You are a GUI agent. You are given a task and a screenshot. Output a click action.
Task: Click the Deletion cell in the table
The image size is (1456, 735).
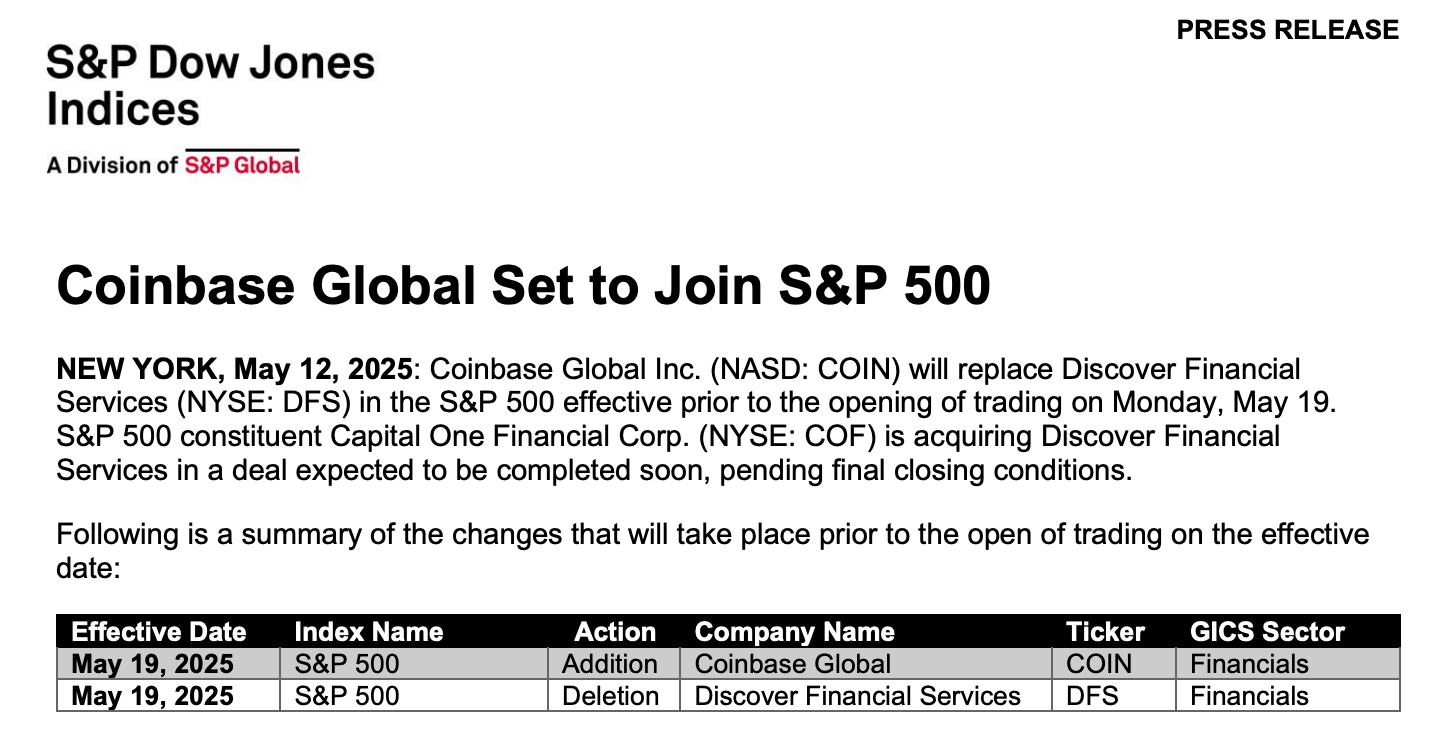tap(610, 696)
